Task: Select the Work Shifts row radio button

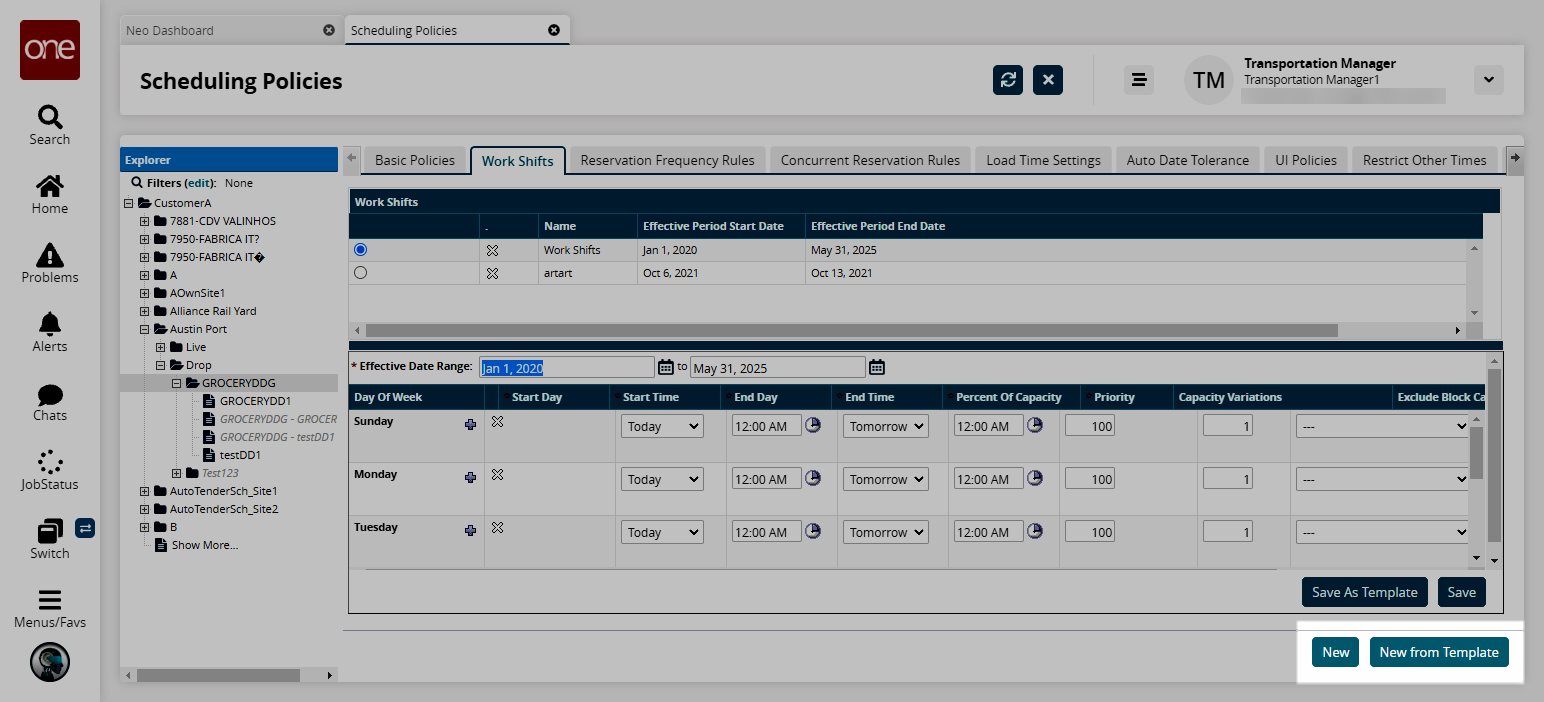Action: coord(361,249)
